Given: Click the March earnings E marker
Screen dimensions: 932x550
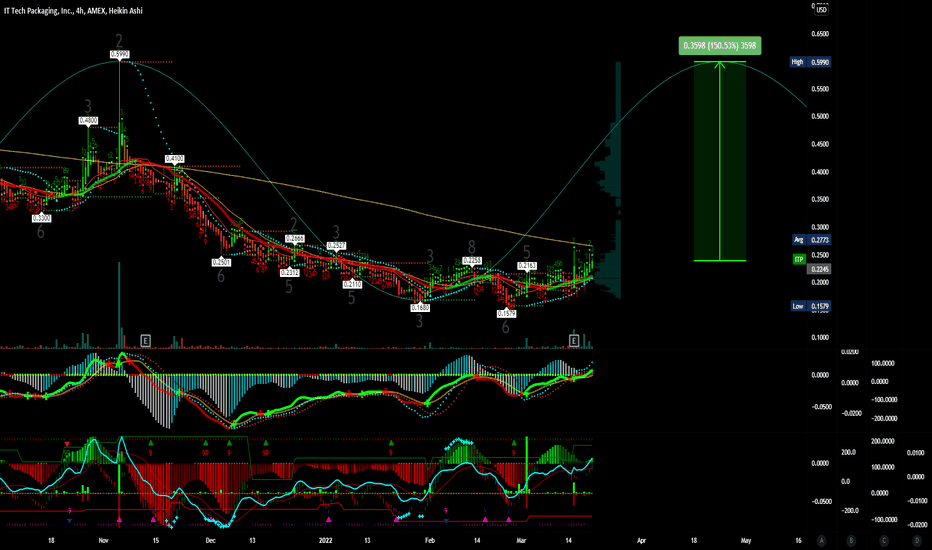Looking at the screenshot, I should 574,341.
